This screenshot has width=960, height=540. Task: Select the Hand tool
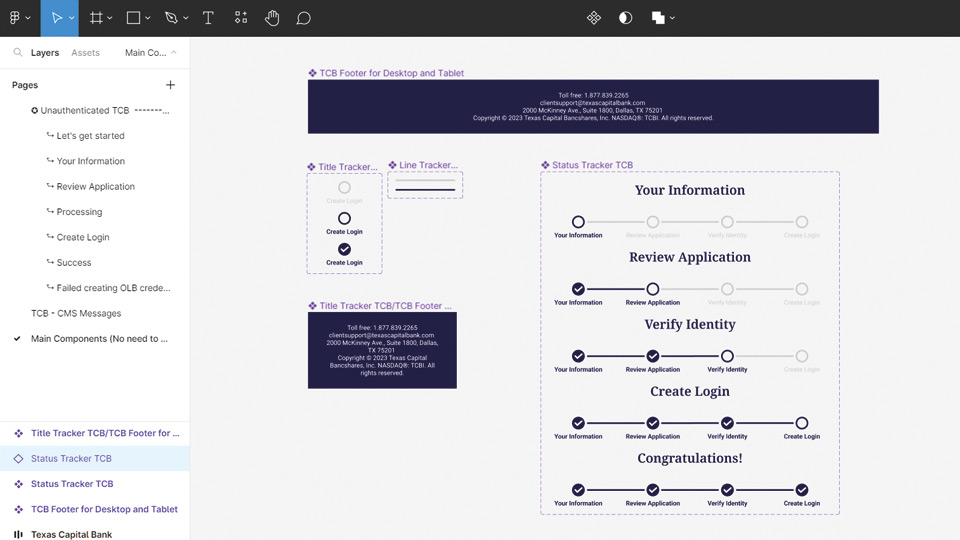[272, 18]
